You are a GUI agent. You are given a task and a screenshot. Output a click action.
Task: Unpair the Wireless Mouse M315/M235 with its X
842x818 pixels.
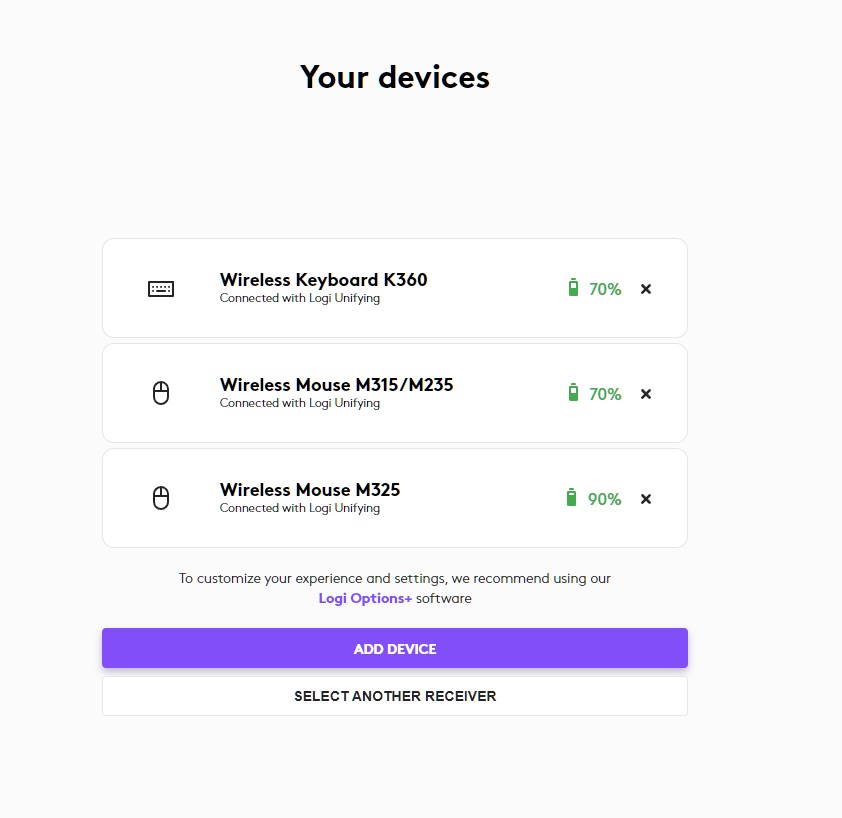(646, 394)
